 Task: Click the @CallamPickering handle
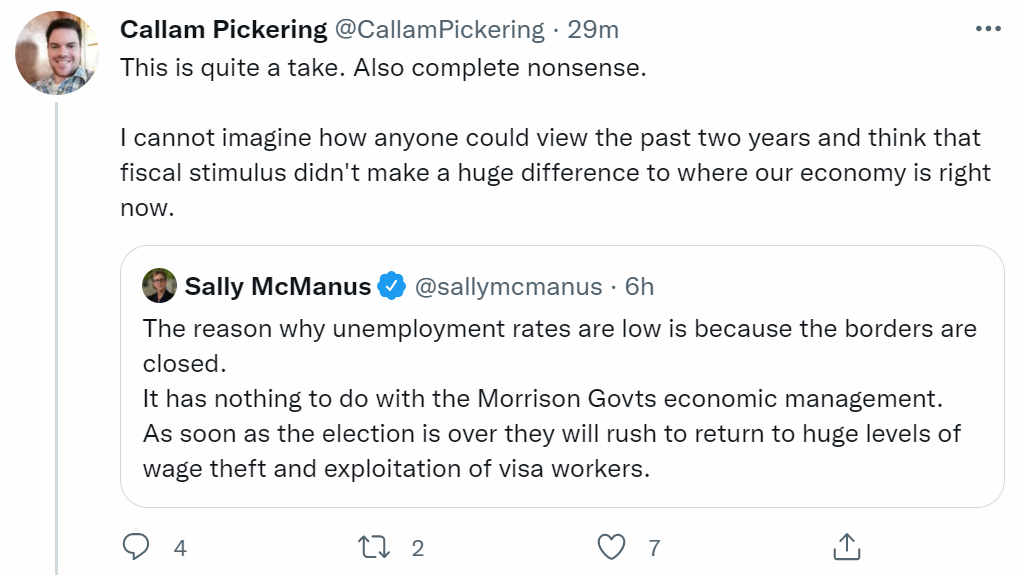(x=439, y=30)
